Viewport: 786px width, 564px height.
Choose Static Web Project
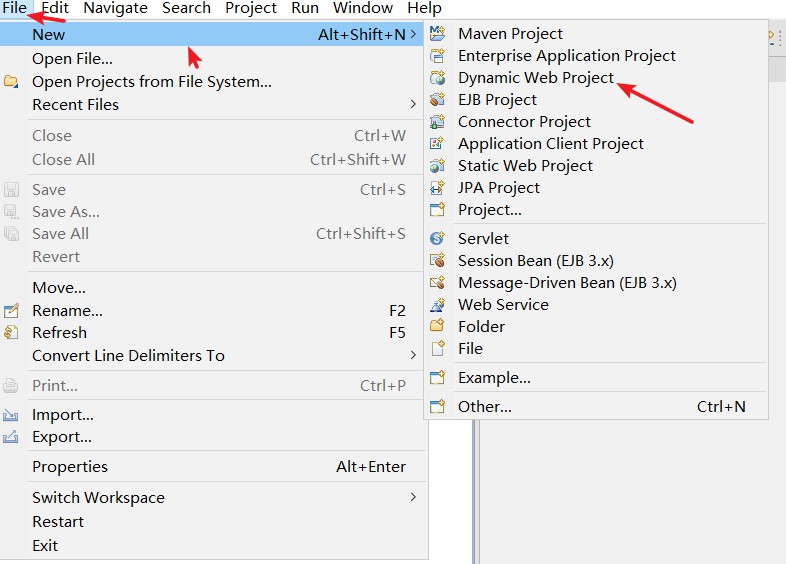pyautogui.click(x=525, y=165)
